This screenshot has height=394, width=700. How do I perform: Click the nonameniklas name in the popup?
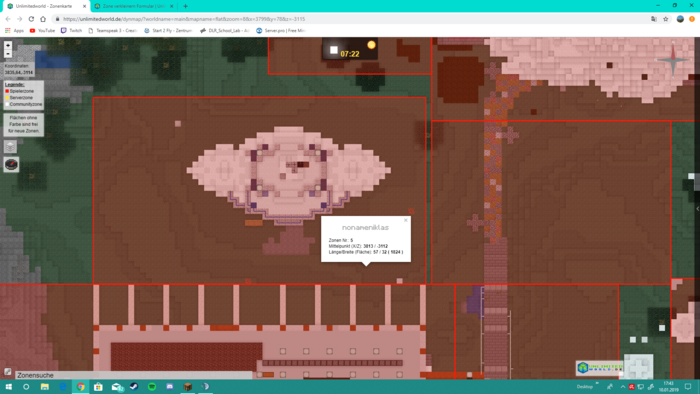[x=365, y=228]
